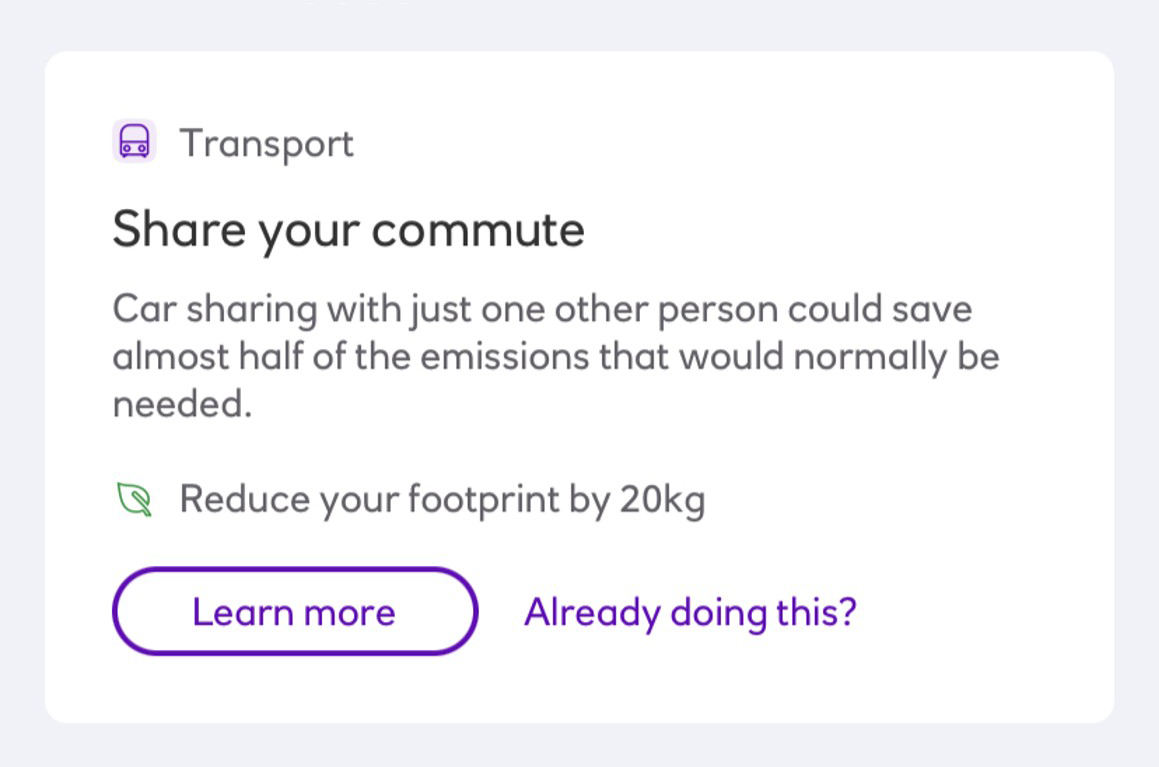The image size is (1159, 767).
Task: Click the purple bus Transport icon
Action: (134, 140)
